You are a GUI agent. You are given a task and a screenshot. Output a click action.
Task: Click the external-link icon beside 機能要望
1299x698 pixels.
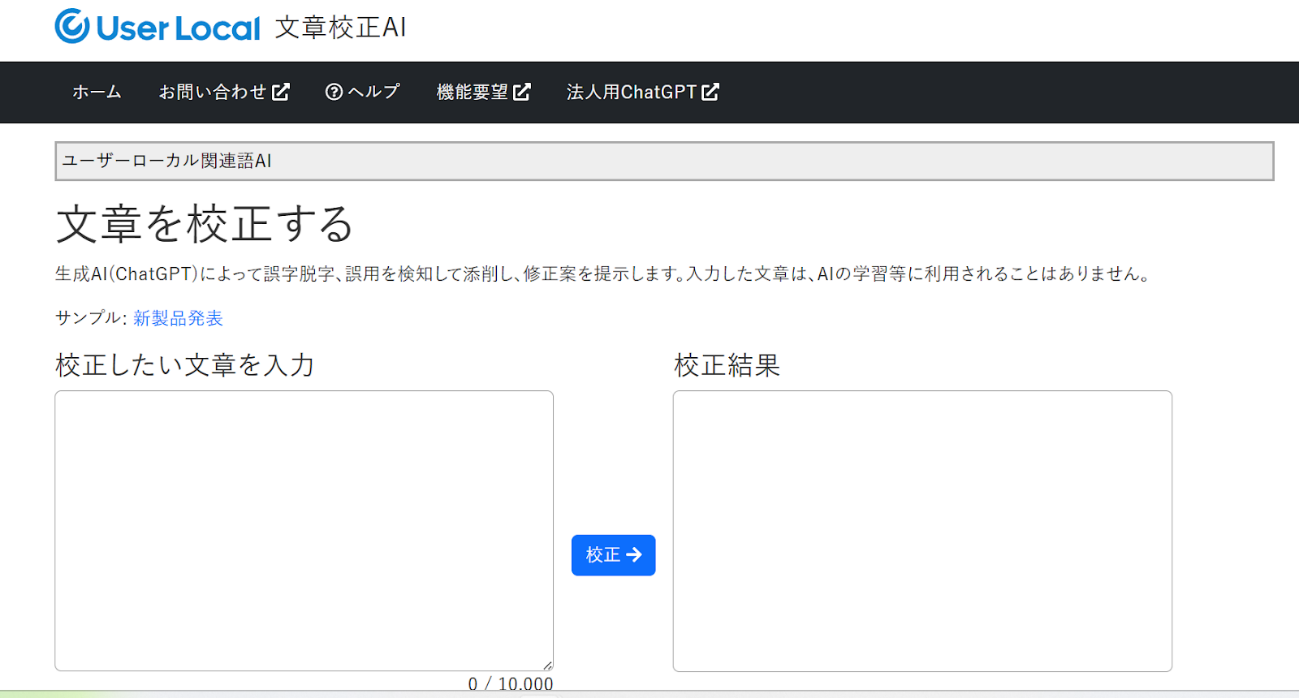coord(522,92)
